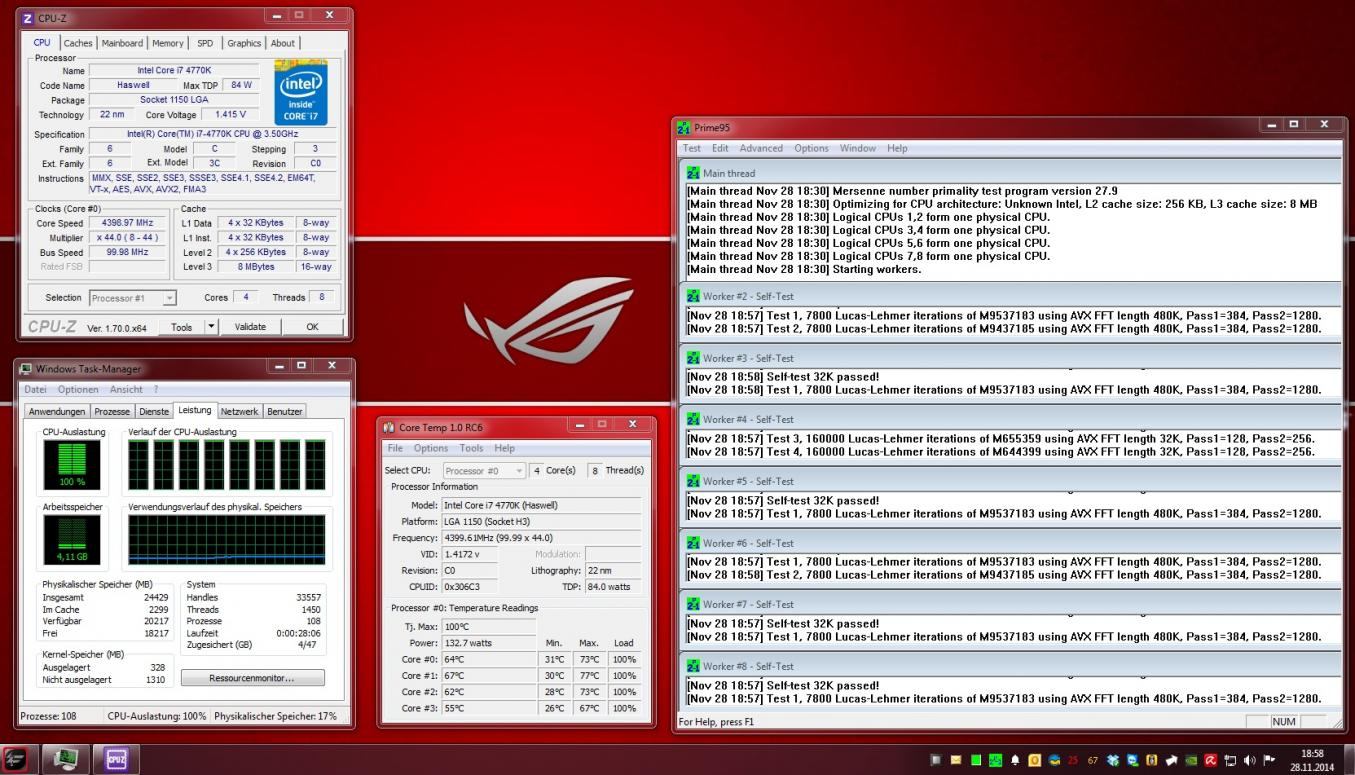Switch to Task-Manager Anwendungen tab
The height and width of the screenshot is (775, 1355).
point(57,411)
